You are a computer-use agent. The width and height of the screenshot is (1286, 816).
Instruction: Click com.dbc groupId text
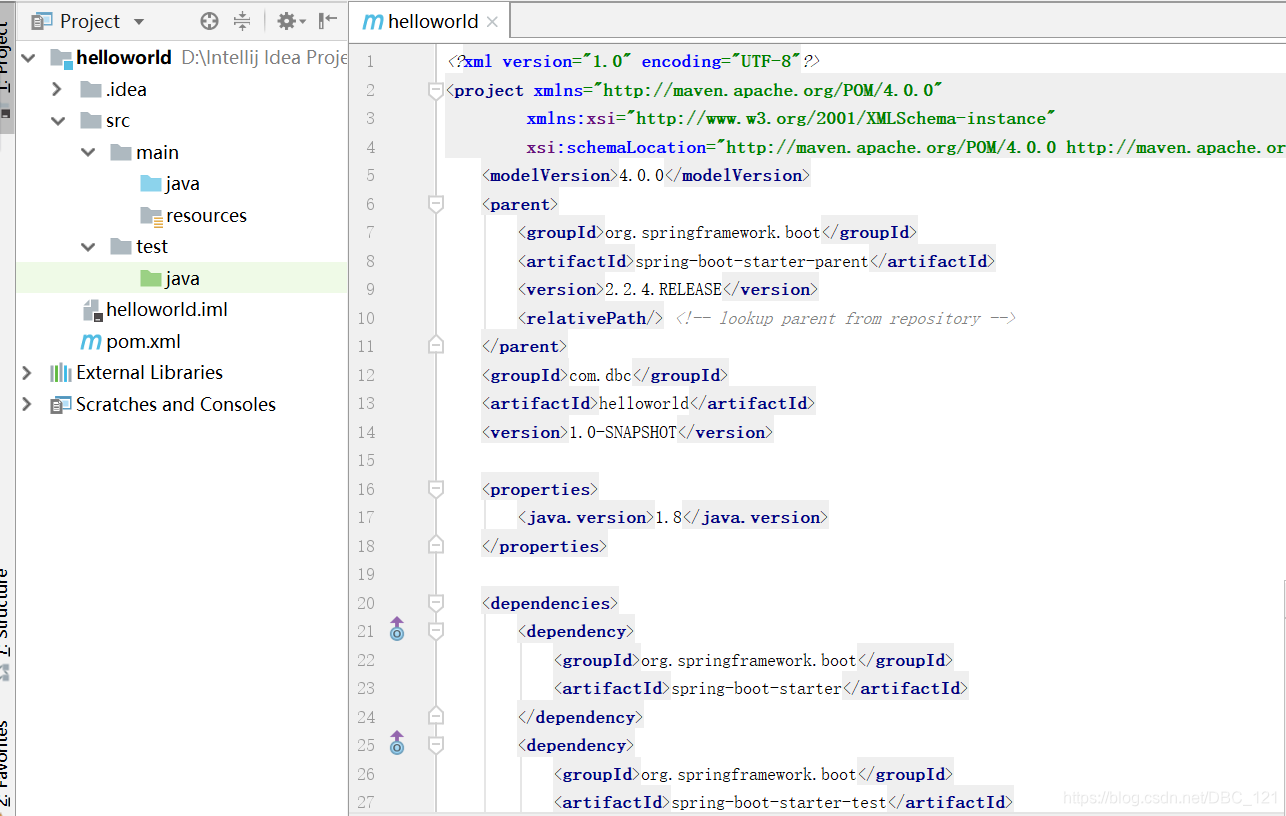pyautogui.click(x=601, y=375)
